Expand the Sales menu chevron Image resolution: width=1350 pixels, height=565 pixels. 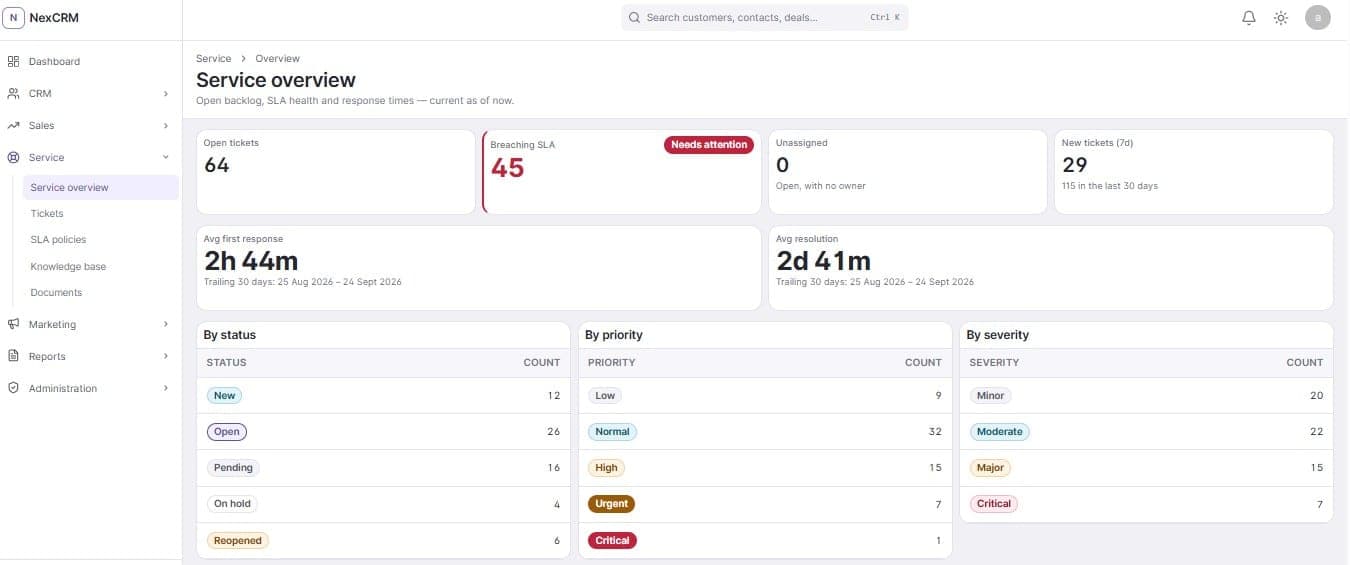coord(166,125)
